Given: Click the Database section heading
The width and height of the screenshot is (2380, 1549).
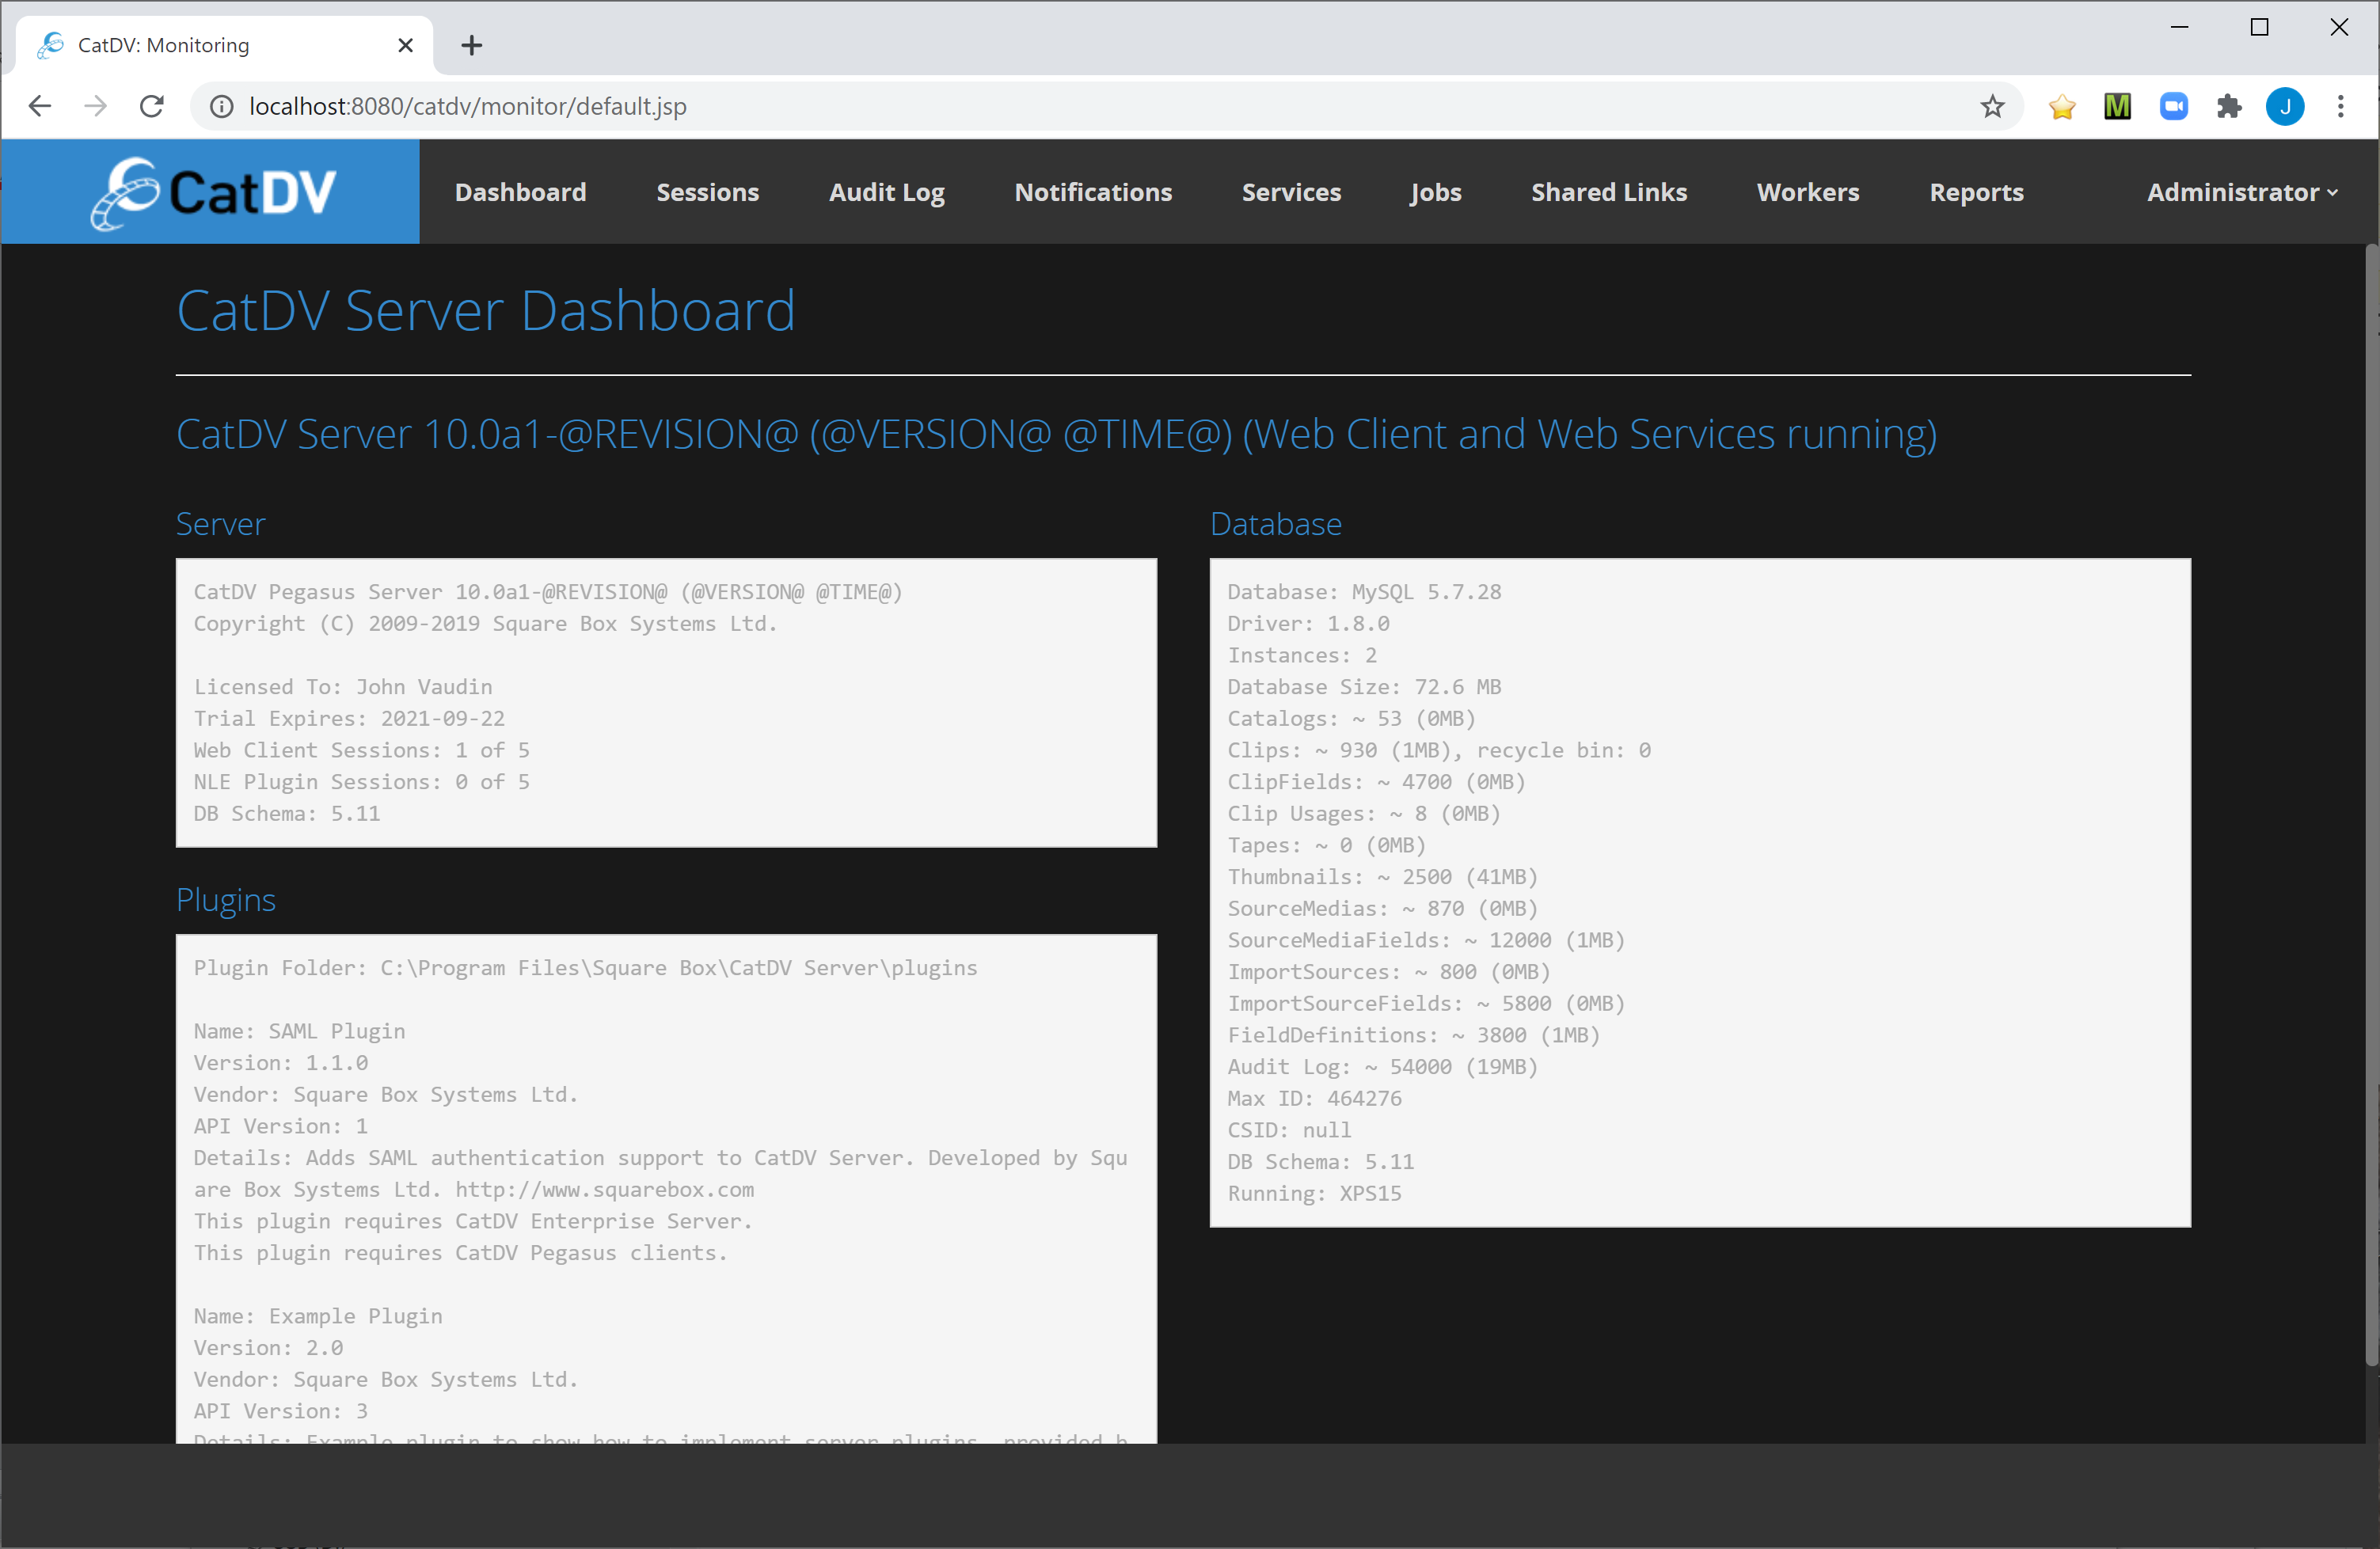Looking at the screenshot, I should coord(1275,524).
